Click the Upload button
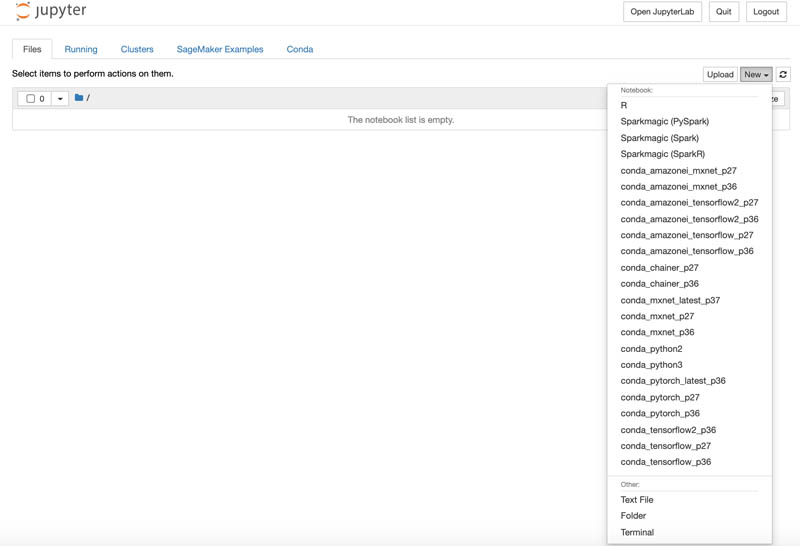Viewport: 800px width, 546px height. tap(720, 75)
